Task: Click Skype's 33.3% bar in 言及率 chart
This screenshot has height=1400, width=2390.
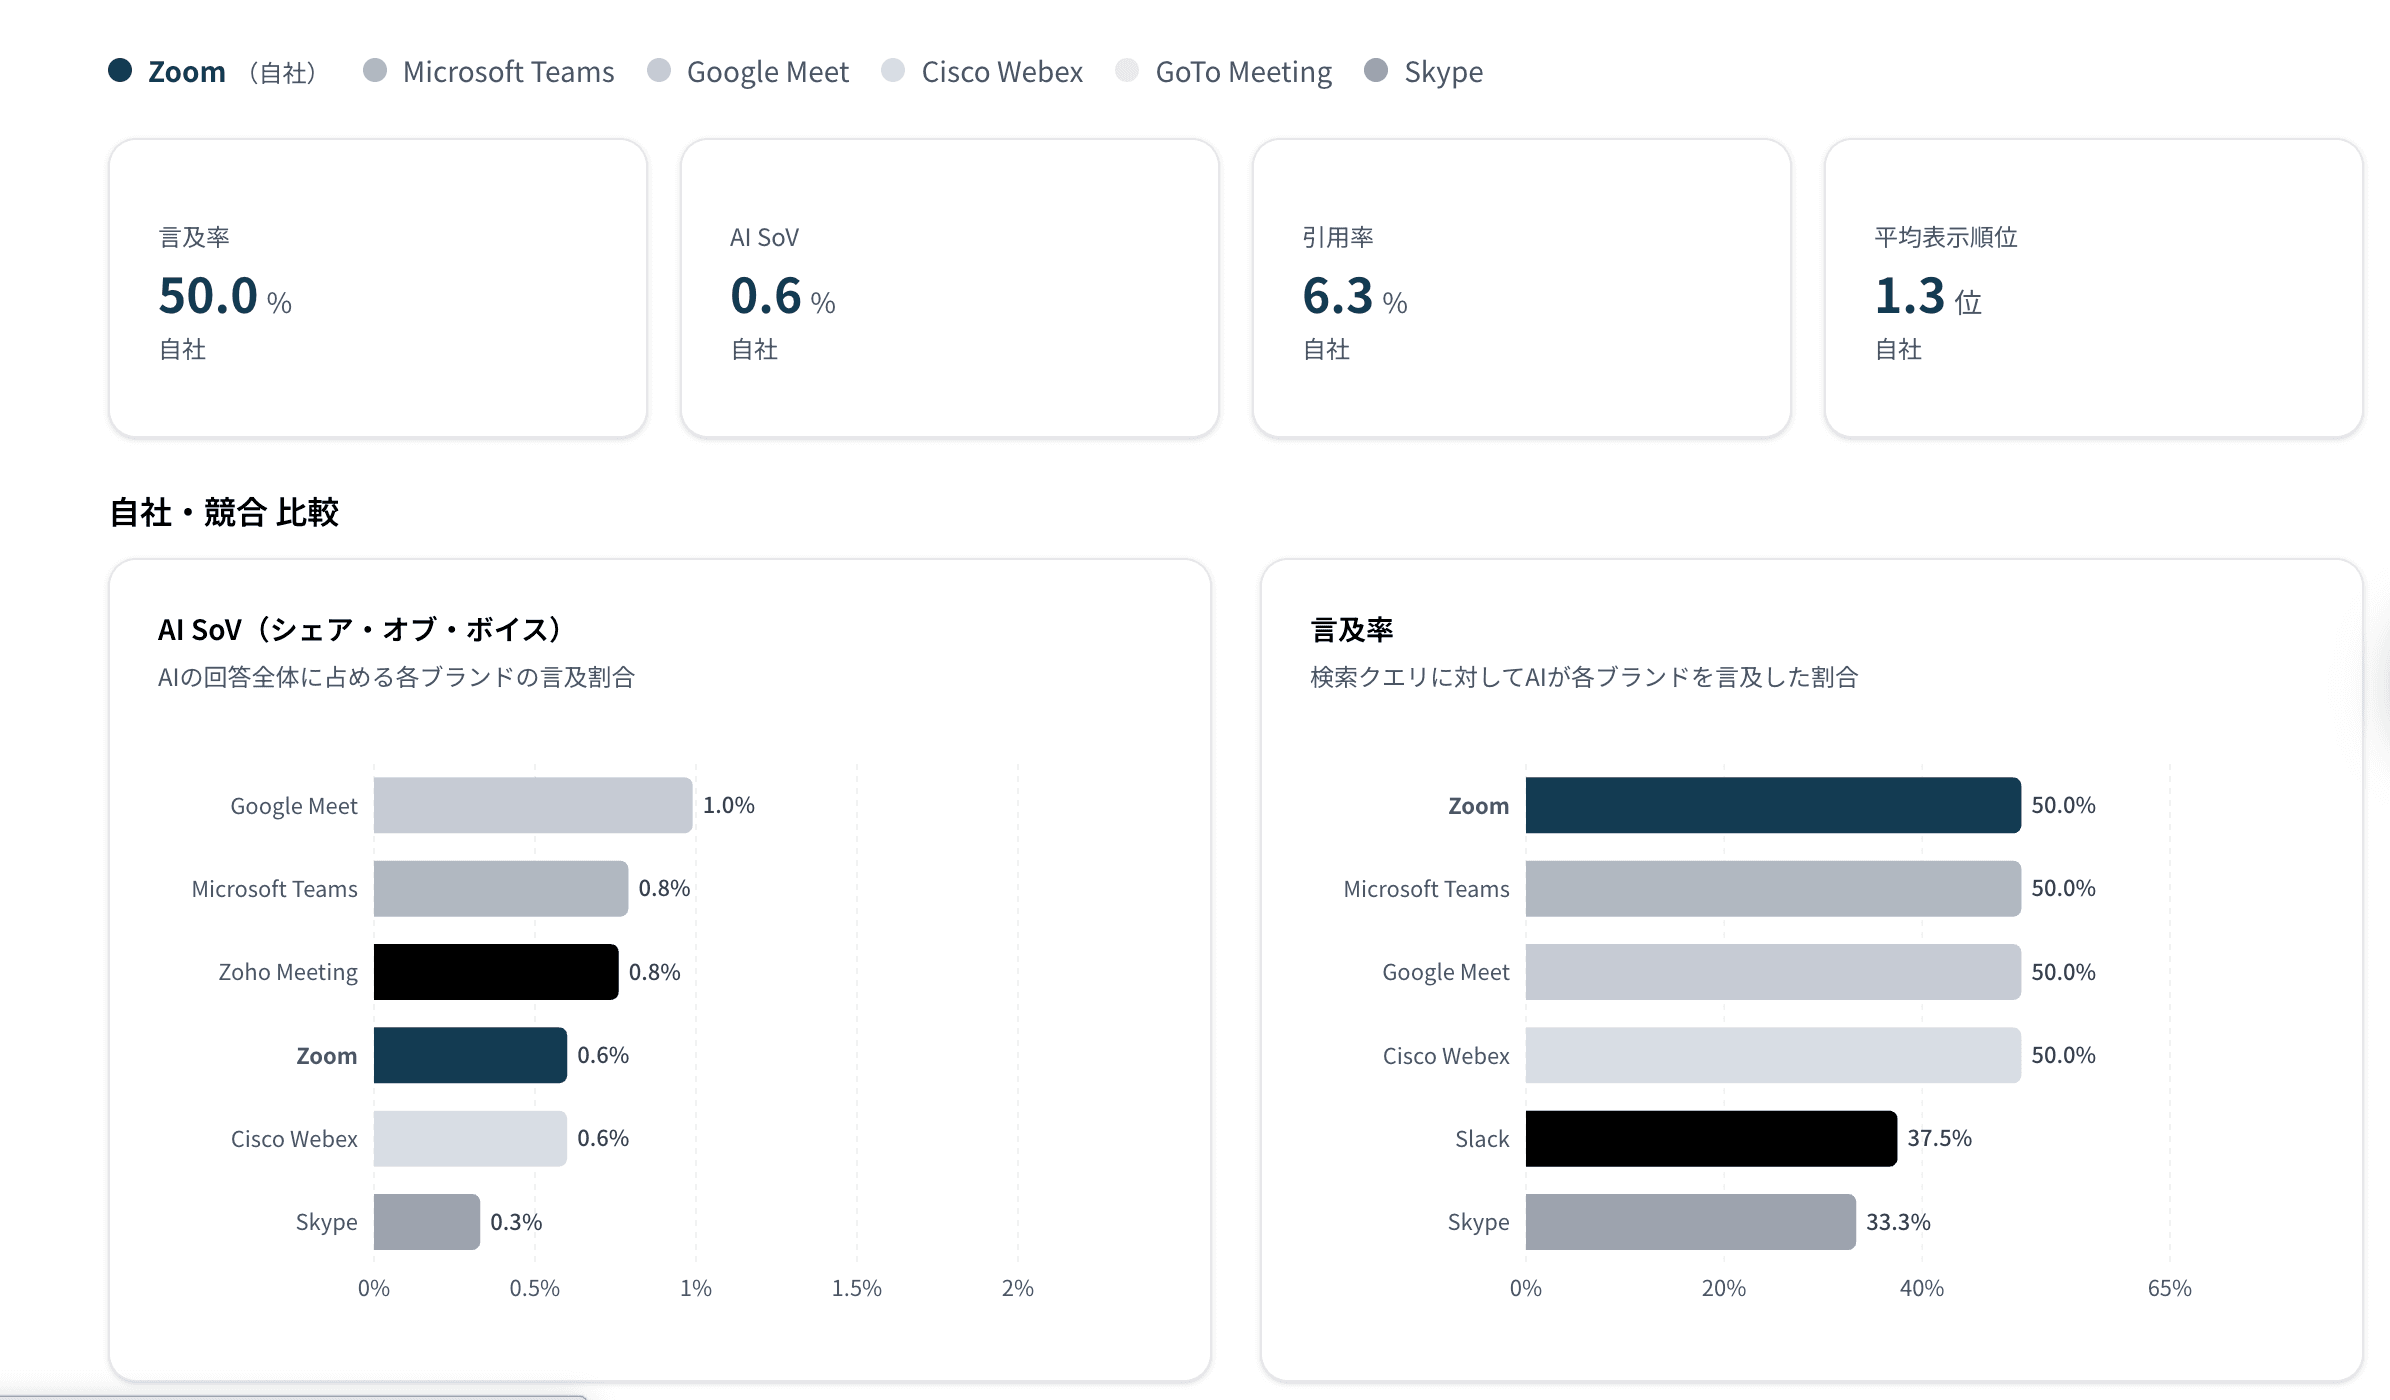Action: (x=1690, y=1222)
